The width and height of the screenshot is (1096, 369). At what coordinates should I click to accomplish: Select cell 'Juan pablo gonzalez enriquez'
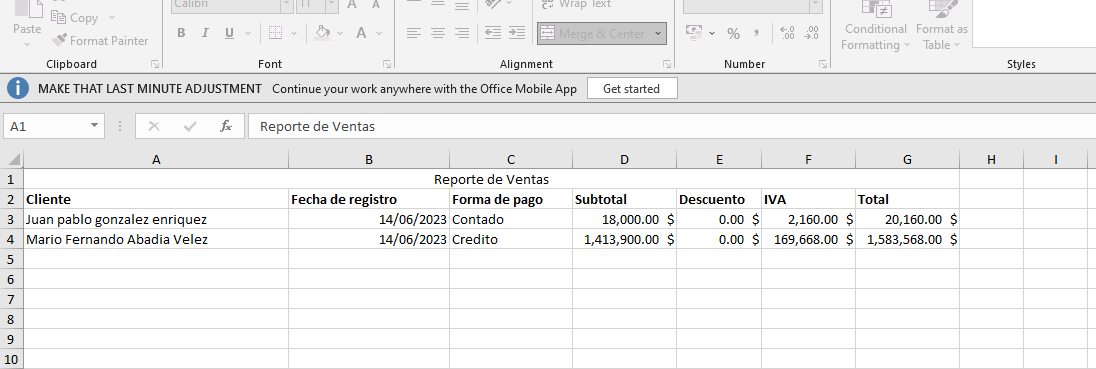tap(156, 219)
